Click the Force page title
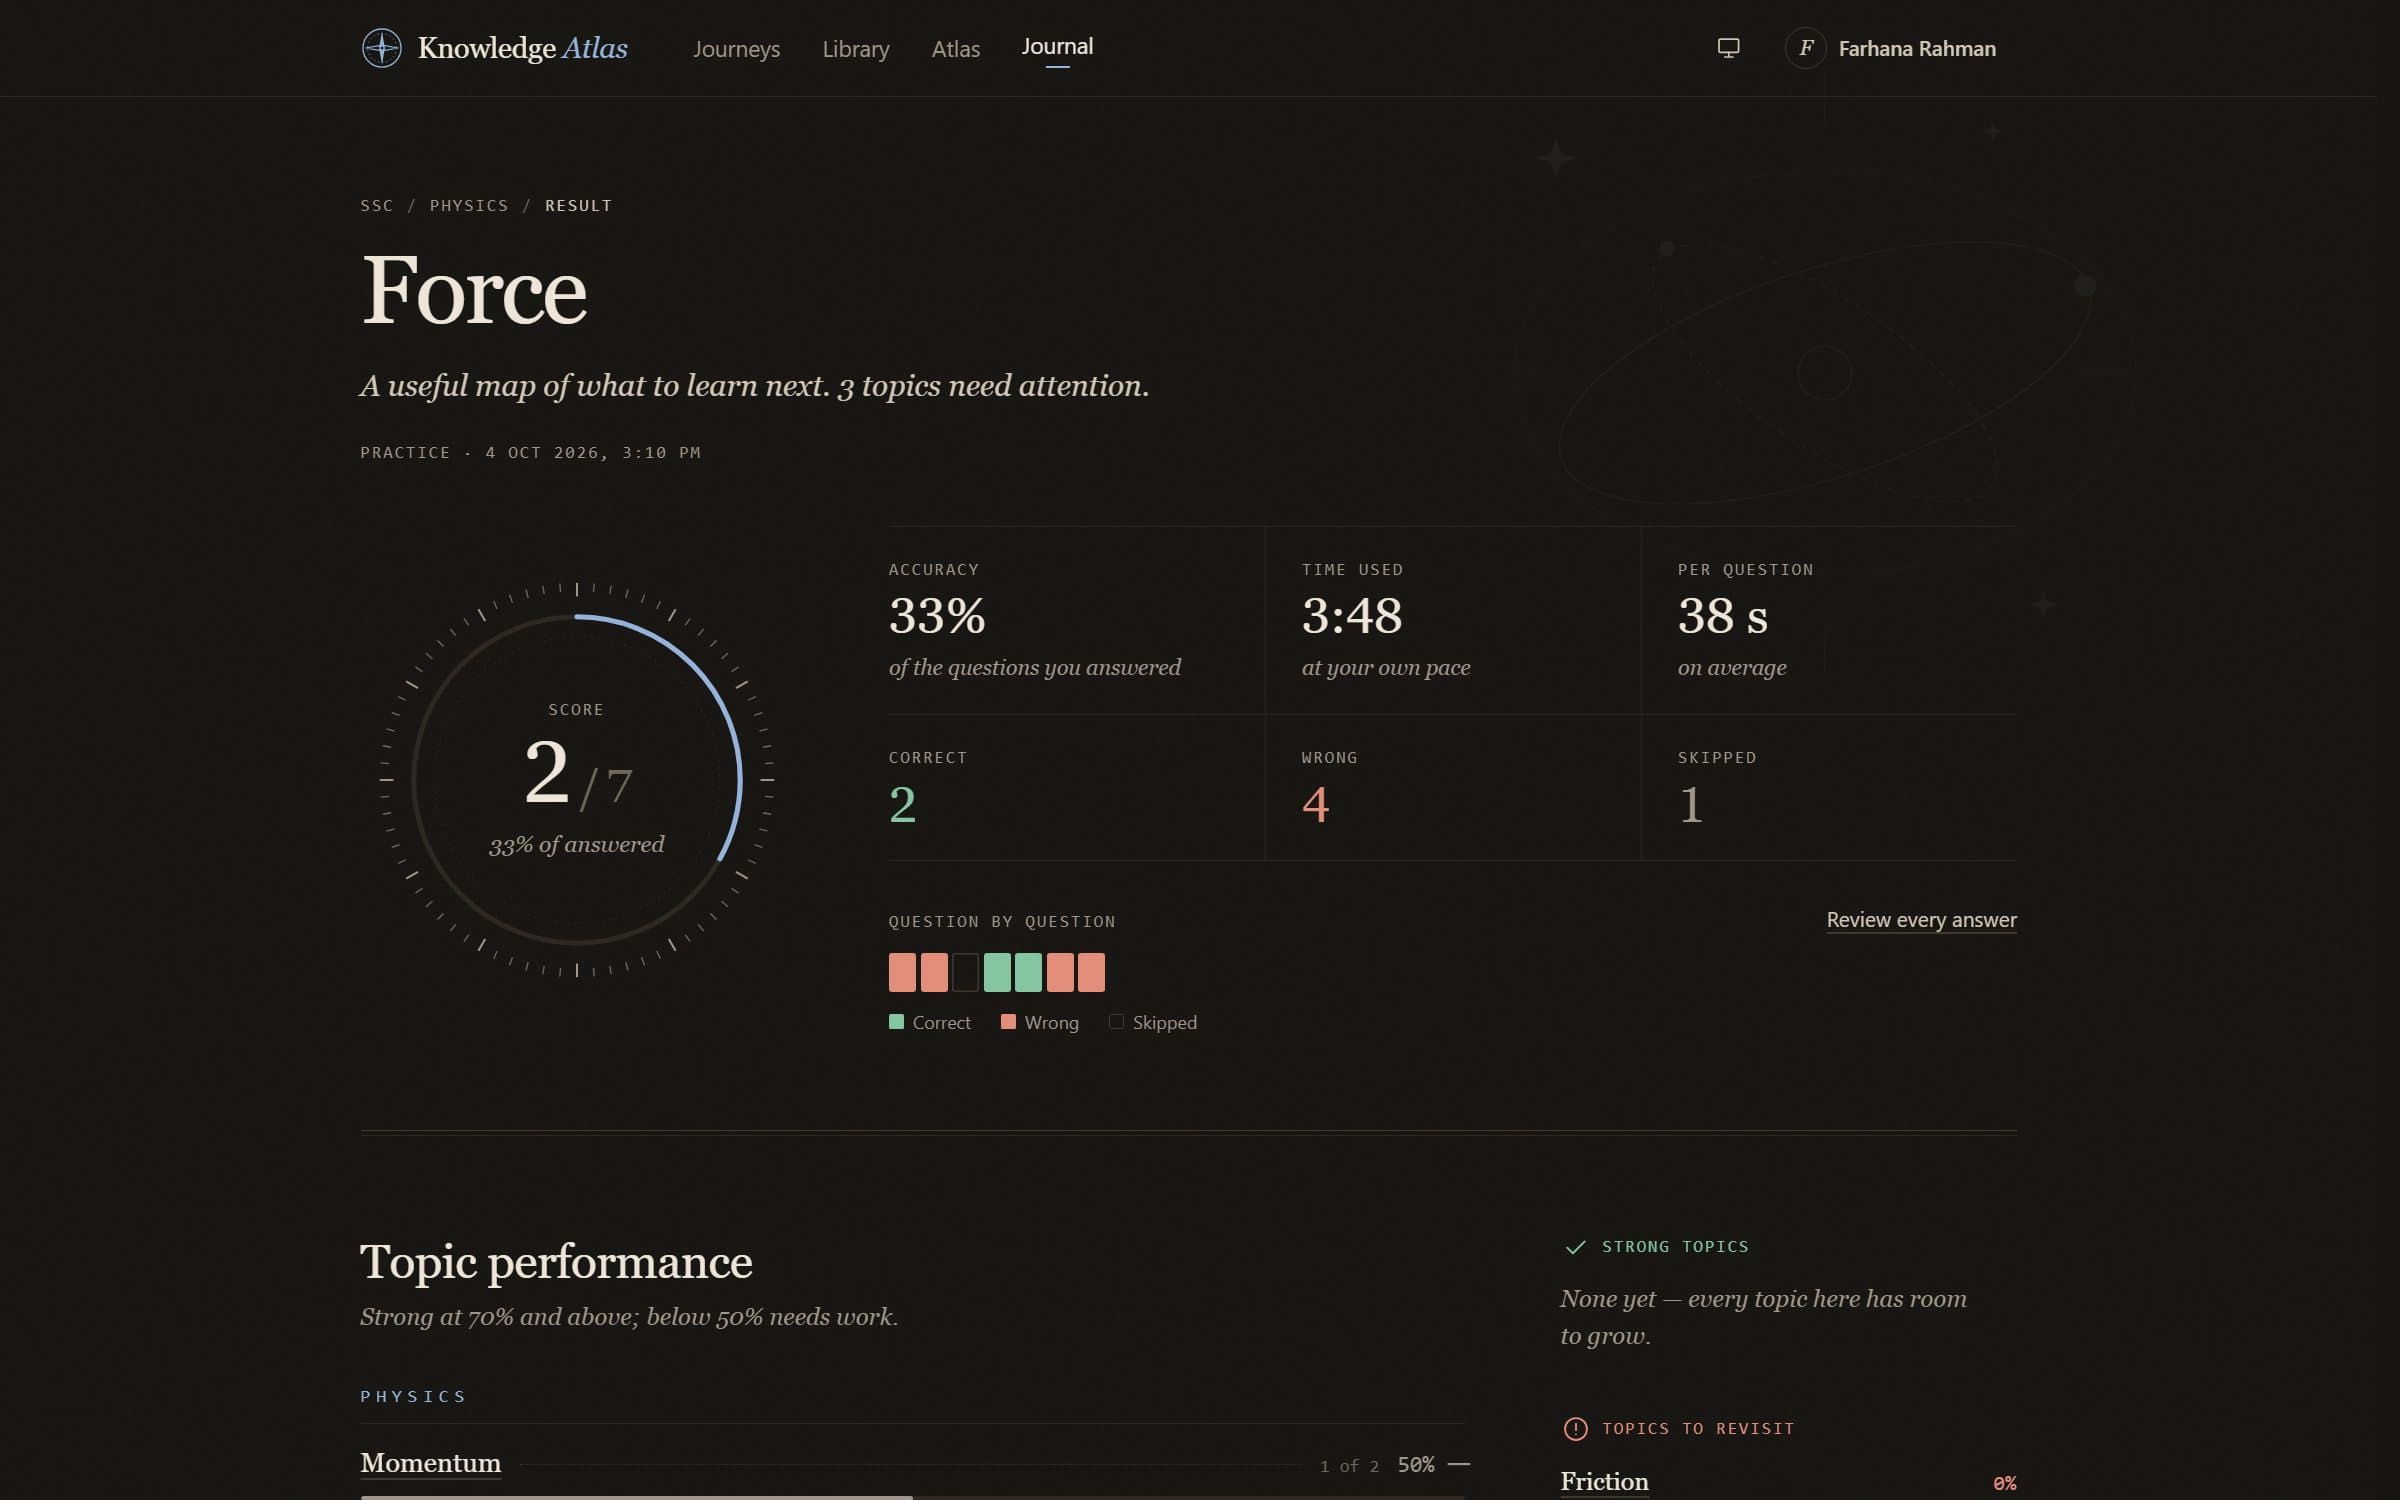Image resolution: width=2400 pixels, height=1500 pixels. coord(473,290)
